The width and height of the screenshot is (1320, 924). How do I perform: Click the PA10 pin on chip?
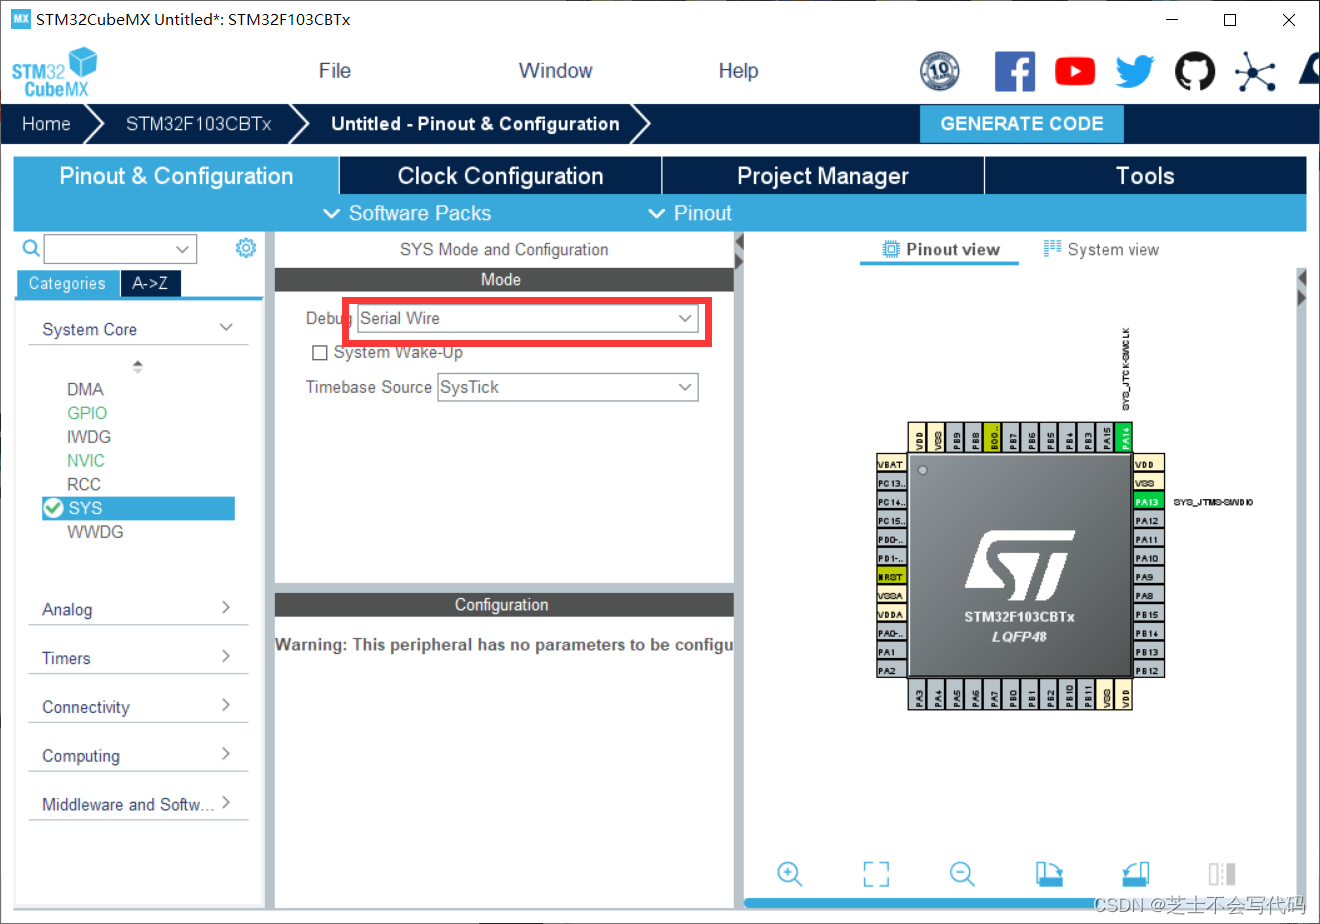click(1147, 558)
